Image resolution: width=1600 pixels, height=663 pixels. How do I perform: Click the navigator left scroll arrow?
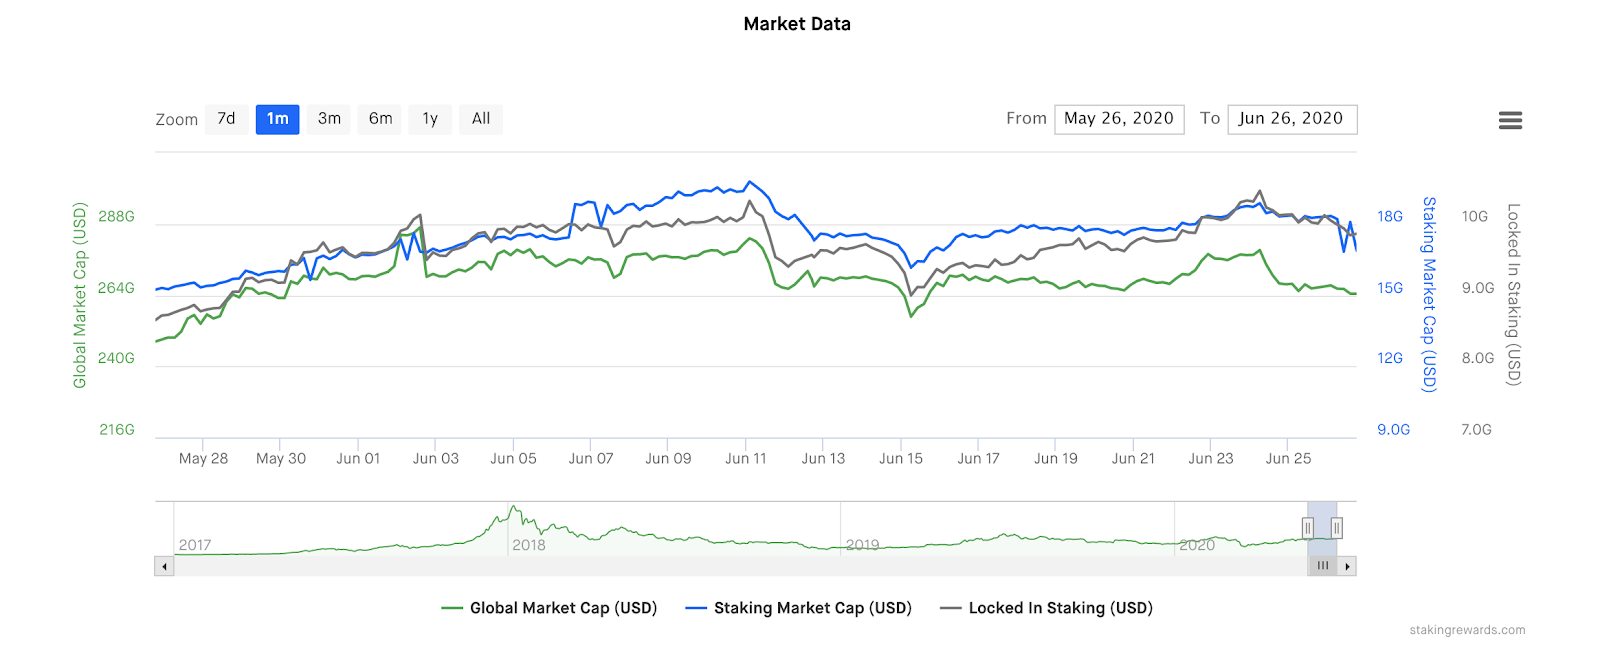point(164,566)
